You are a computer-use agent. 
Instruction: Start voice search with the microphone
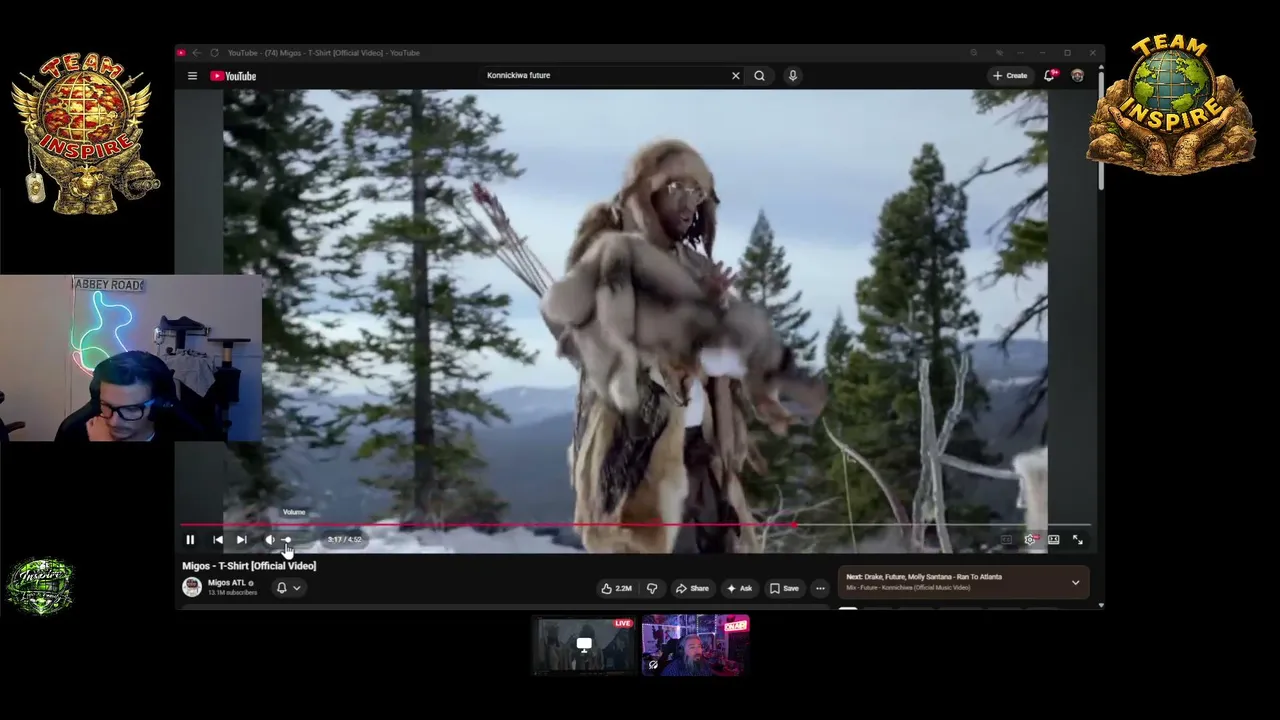coord(792,75)
